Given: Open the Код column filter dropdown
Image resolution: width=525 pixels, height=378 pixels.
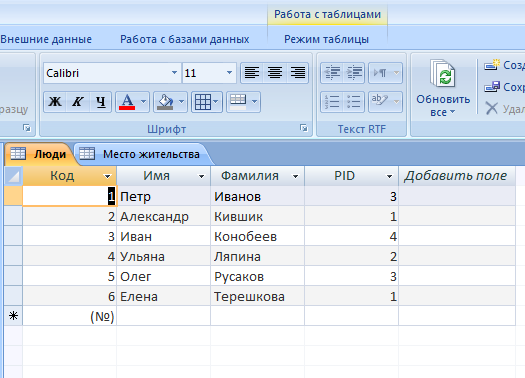Looking at the screenshot, I should click(107, 176).
